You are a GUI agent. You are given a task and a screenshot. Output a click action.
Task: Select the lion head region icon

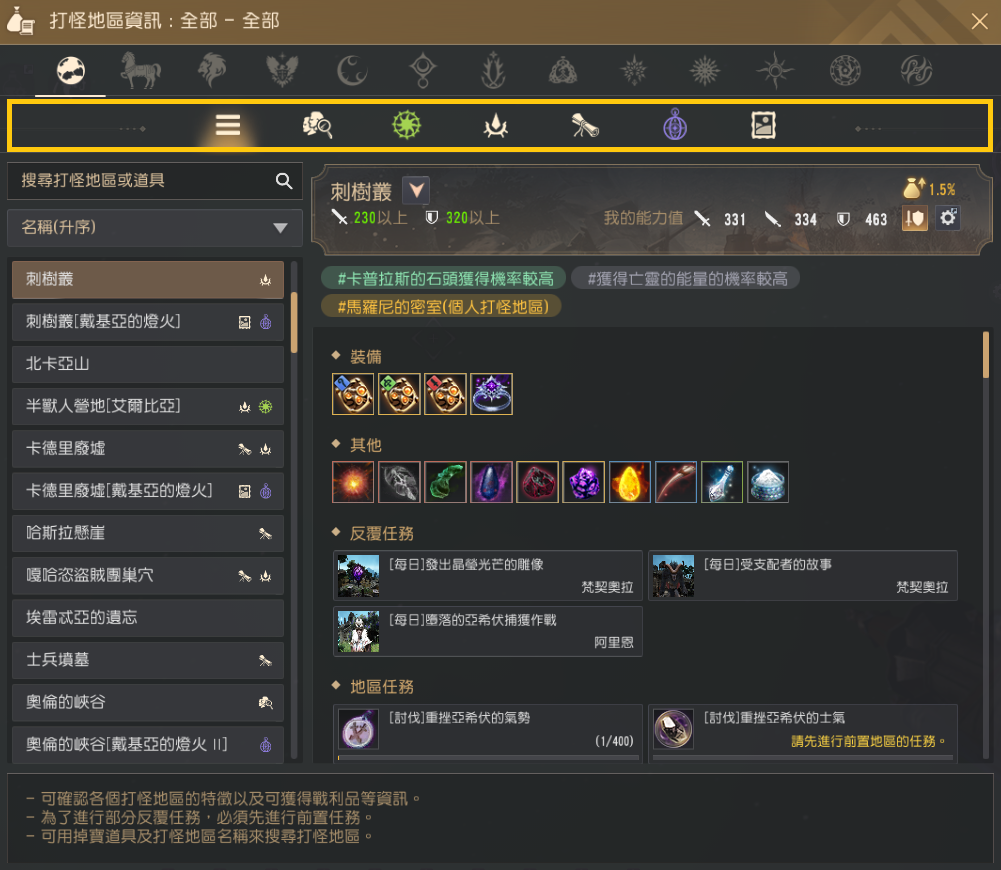[212, 70]
